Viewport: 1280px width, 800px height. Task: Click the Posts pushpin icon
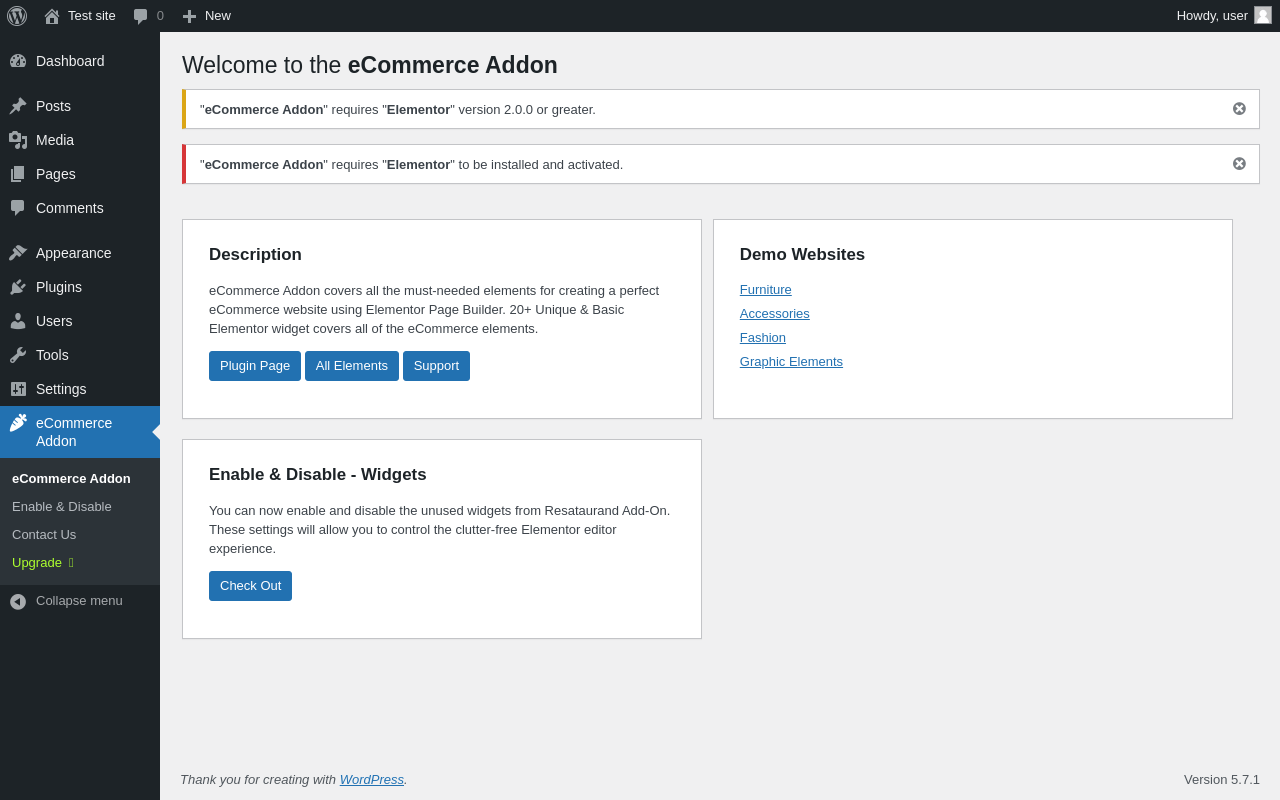[x=18, y=106]
